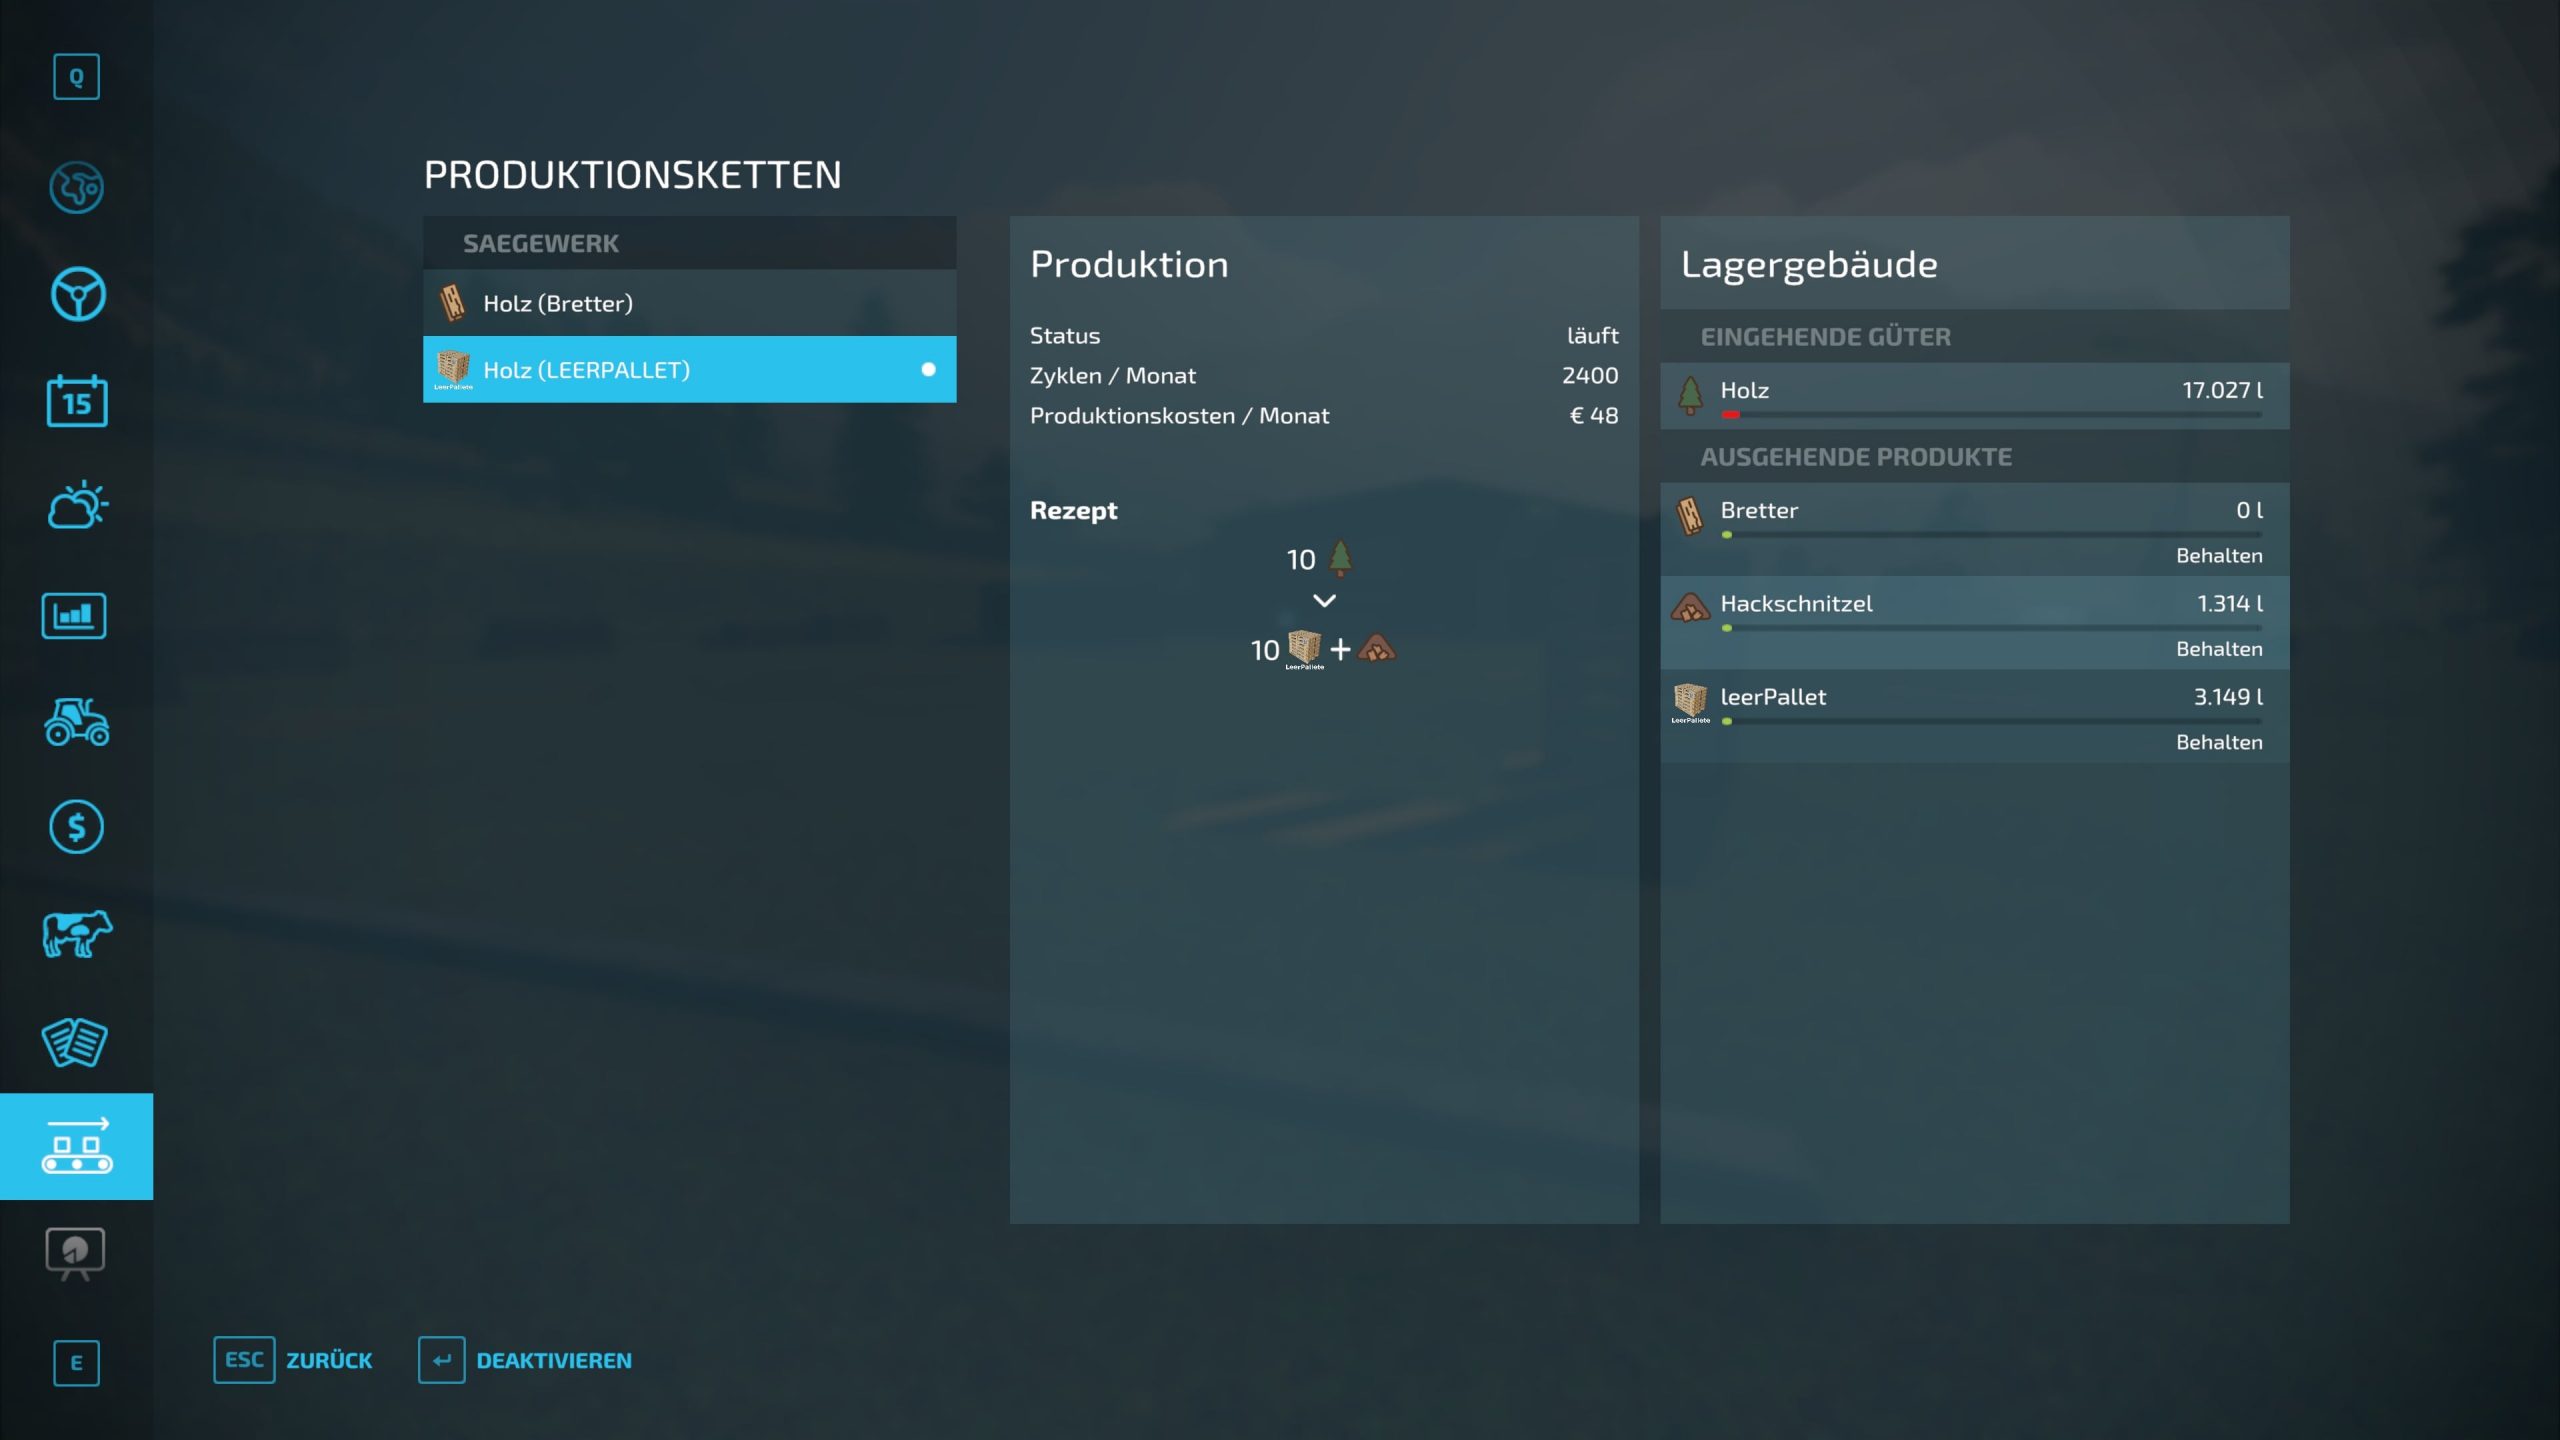
Task: Open the price statistics chart icon
Action: pyautogui.click(x=75, y=615)
